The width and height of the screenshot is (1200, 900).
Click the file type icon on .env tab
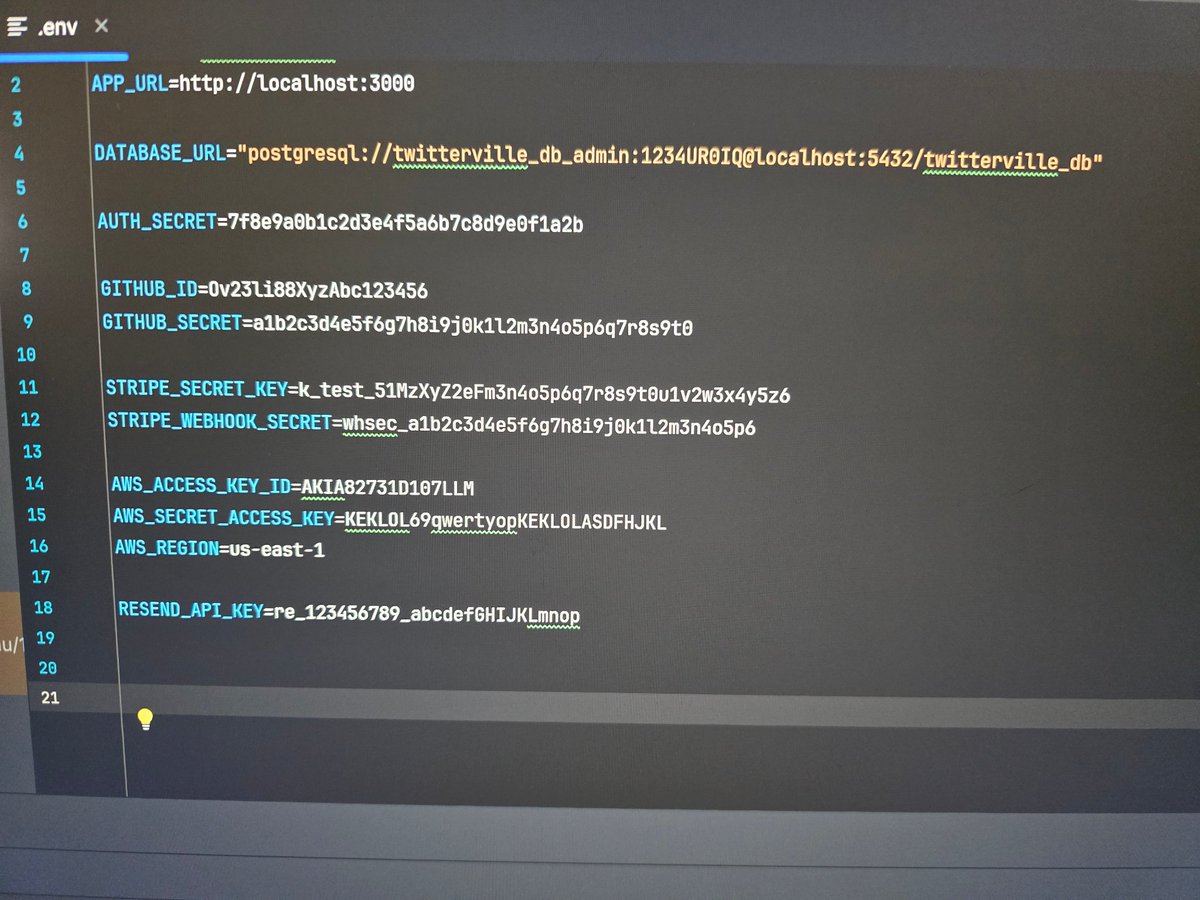(x=16, y=27)
